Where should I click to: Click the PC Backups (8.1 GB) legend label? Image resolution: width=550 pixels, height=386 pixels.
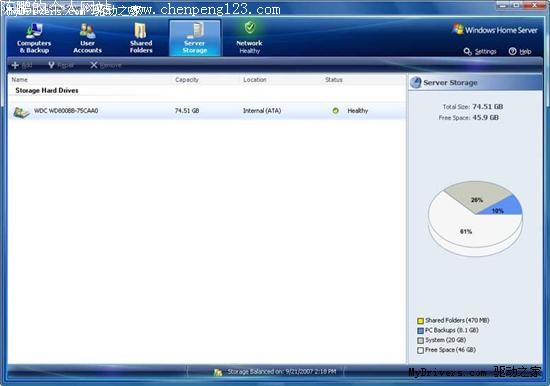coord(452,330)
